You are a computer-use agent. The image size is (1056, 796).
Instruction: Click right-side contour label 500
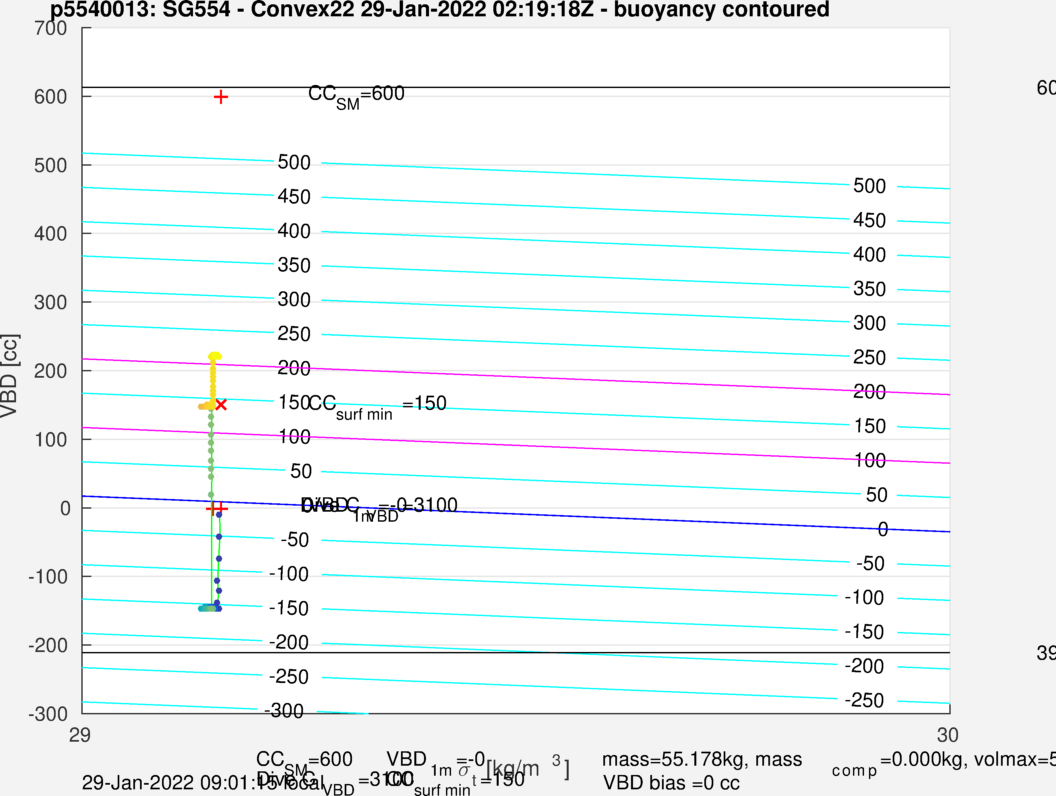tap(869, 186)
